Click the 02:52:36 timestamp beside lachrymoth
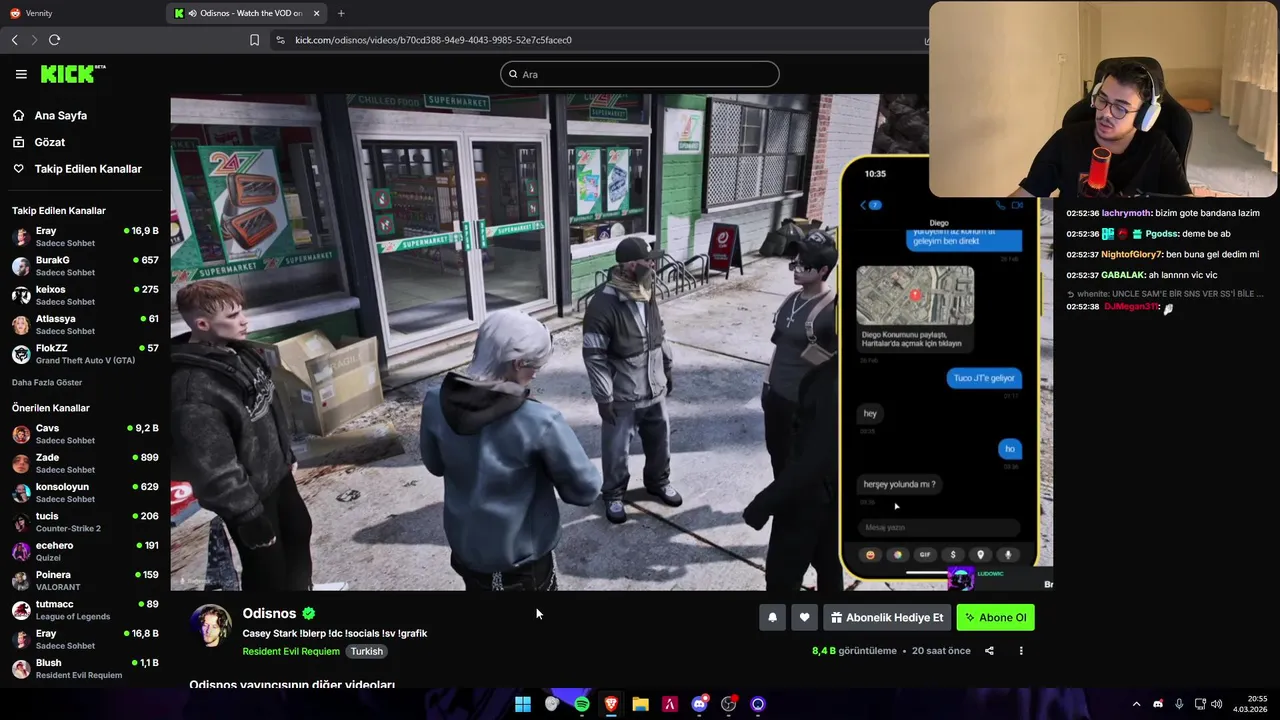This screenshot has height=720, width=1280. point(1082,213)
